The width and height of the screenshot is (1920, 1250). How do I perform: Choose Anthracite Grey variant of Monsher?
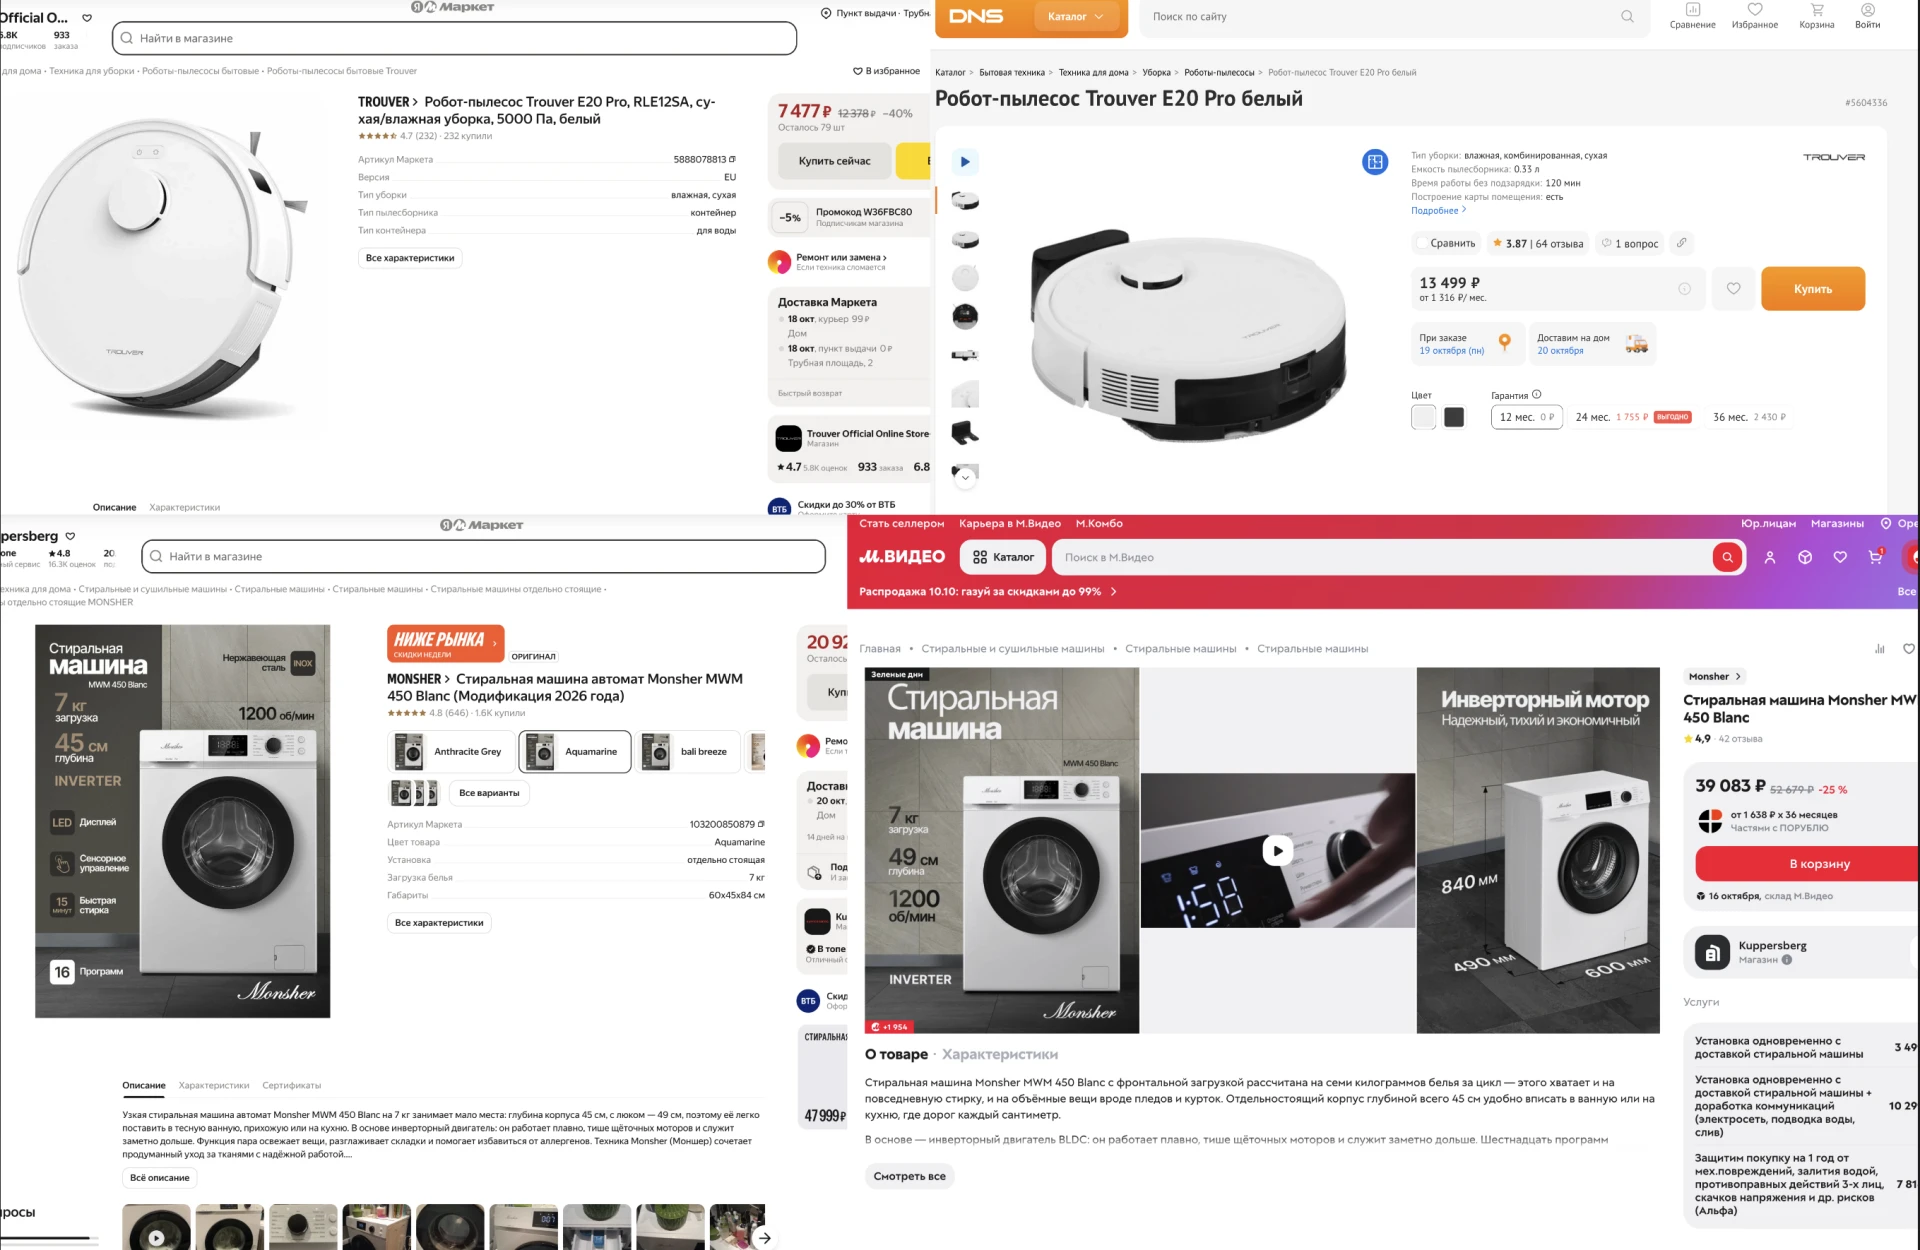(x=451, y=752)
